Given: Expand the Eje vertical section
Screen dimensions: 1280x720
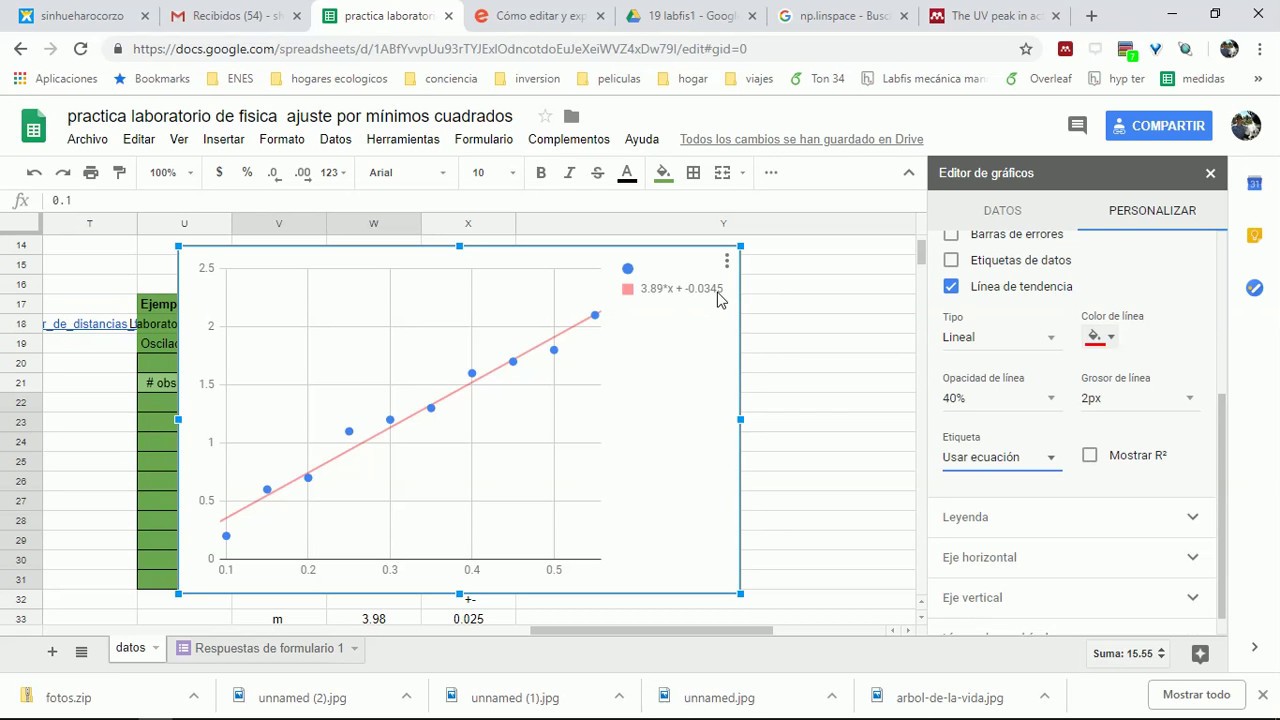Looking at the screenshot, I should coord(1071,597).
